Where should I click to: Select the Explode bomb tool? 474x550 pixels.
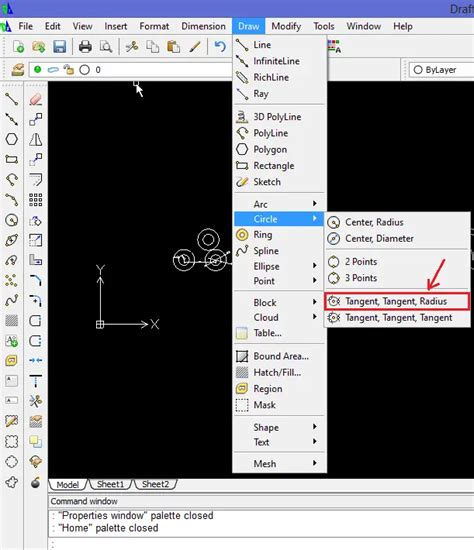click(x=35, y=482)
